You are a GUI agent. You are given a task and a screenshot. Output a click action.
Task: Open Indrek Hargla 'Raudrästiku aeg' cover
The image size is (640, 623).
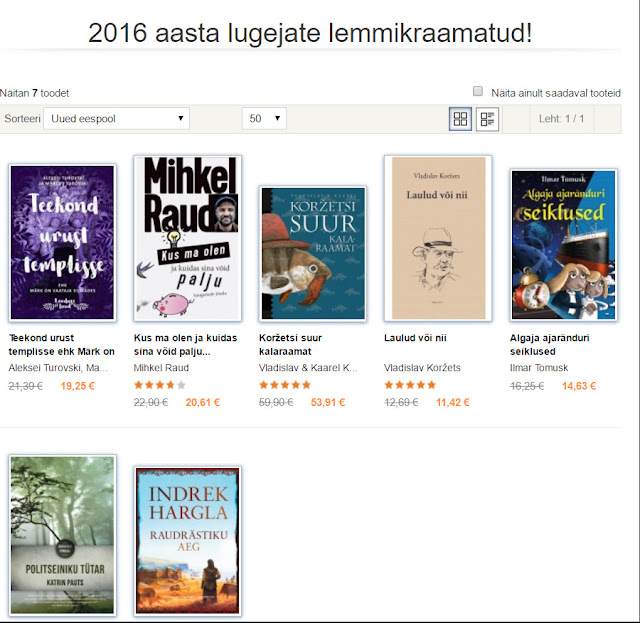[x=187, y=541]
